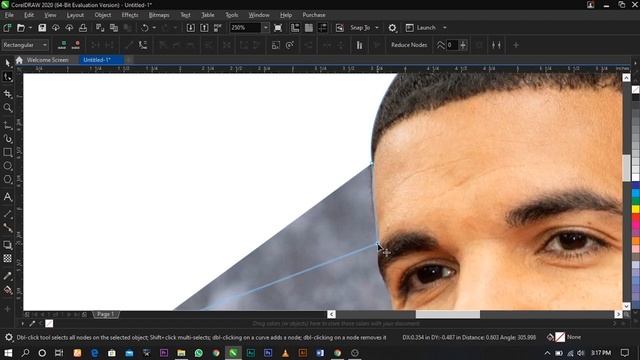640x360 pixels.
Task: Select the Text tool
Action: (x=7, y=197)
